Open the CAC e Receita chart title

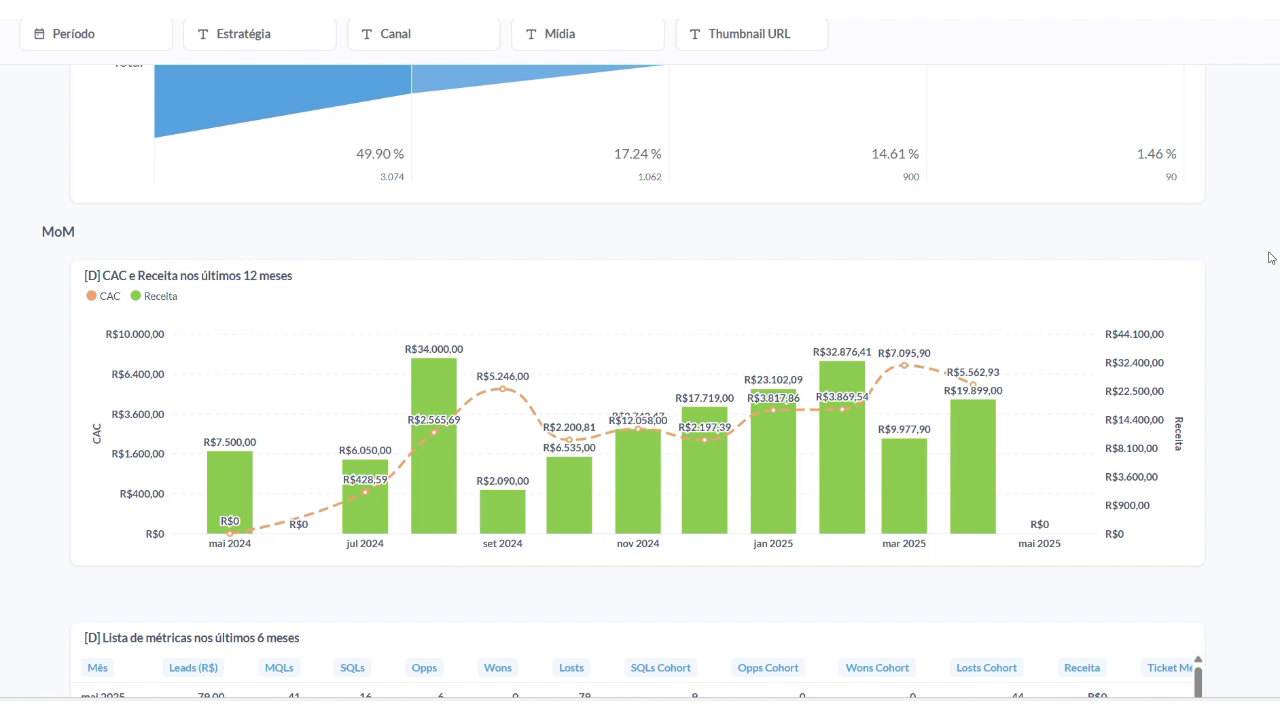point(188,275)
